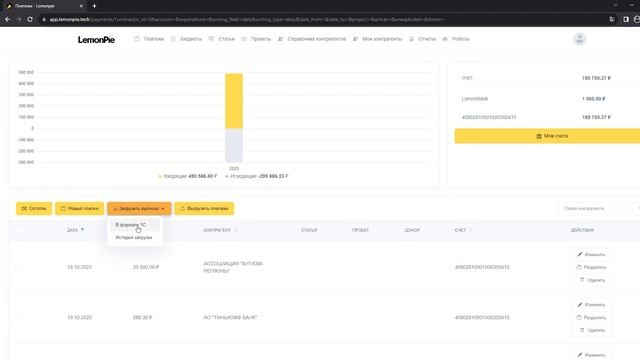
Task: Go to the Проекты section
Action: point(256,39)
